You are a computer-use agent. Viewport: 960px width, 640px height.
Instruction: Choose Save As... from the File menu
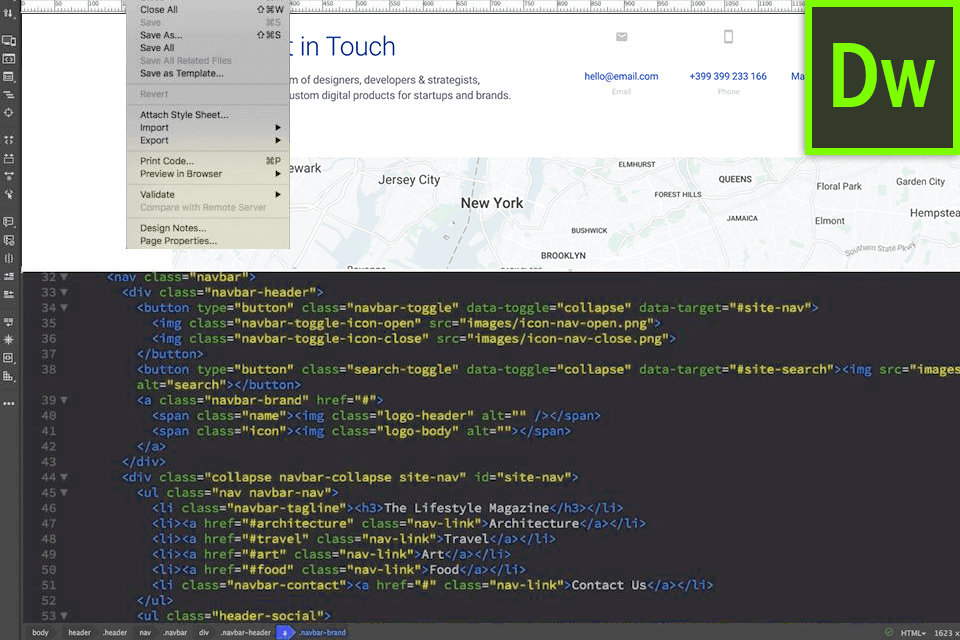[161, 35]
